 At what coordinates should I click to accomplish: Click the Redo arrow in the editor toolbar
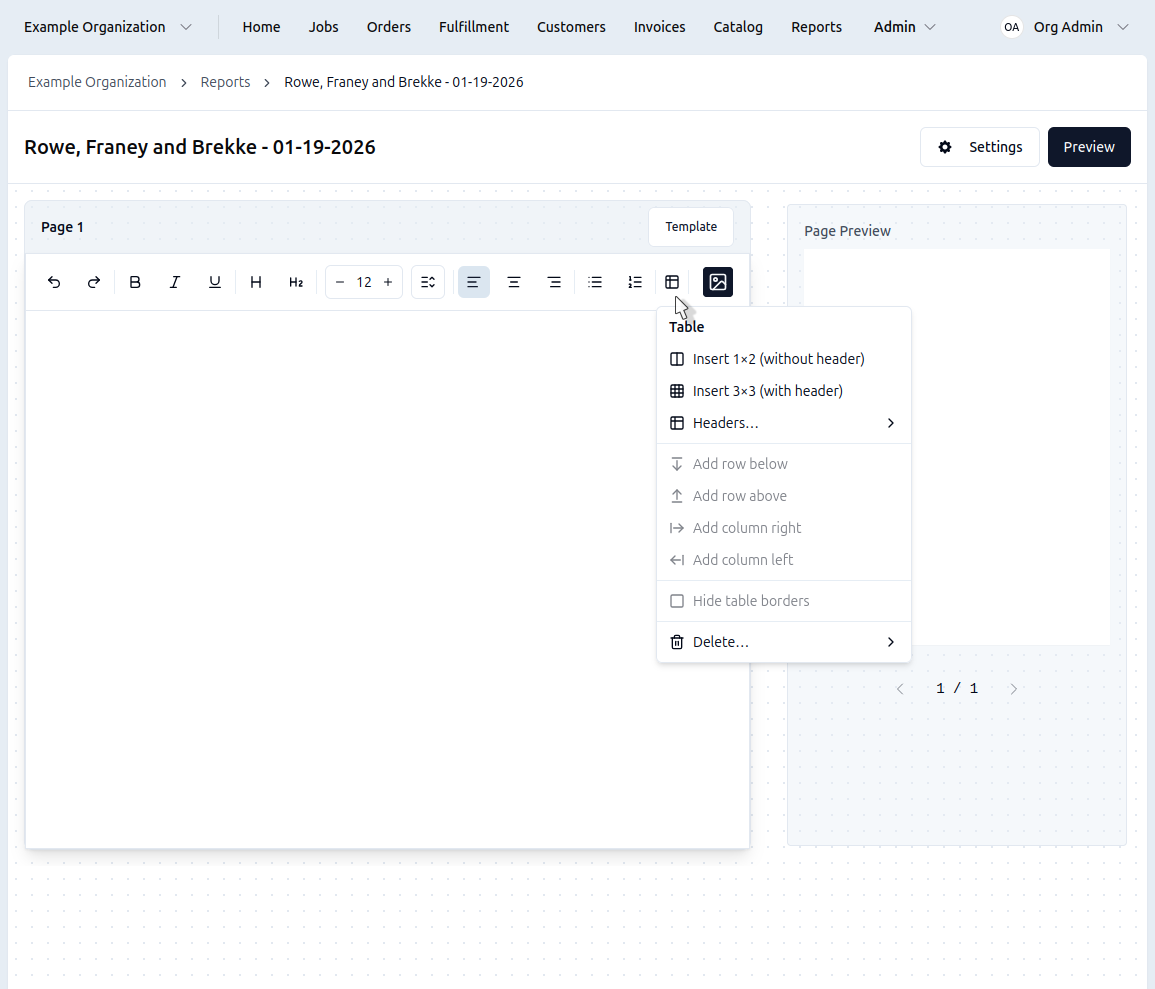[94, 282]
